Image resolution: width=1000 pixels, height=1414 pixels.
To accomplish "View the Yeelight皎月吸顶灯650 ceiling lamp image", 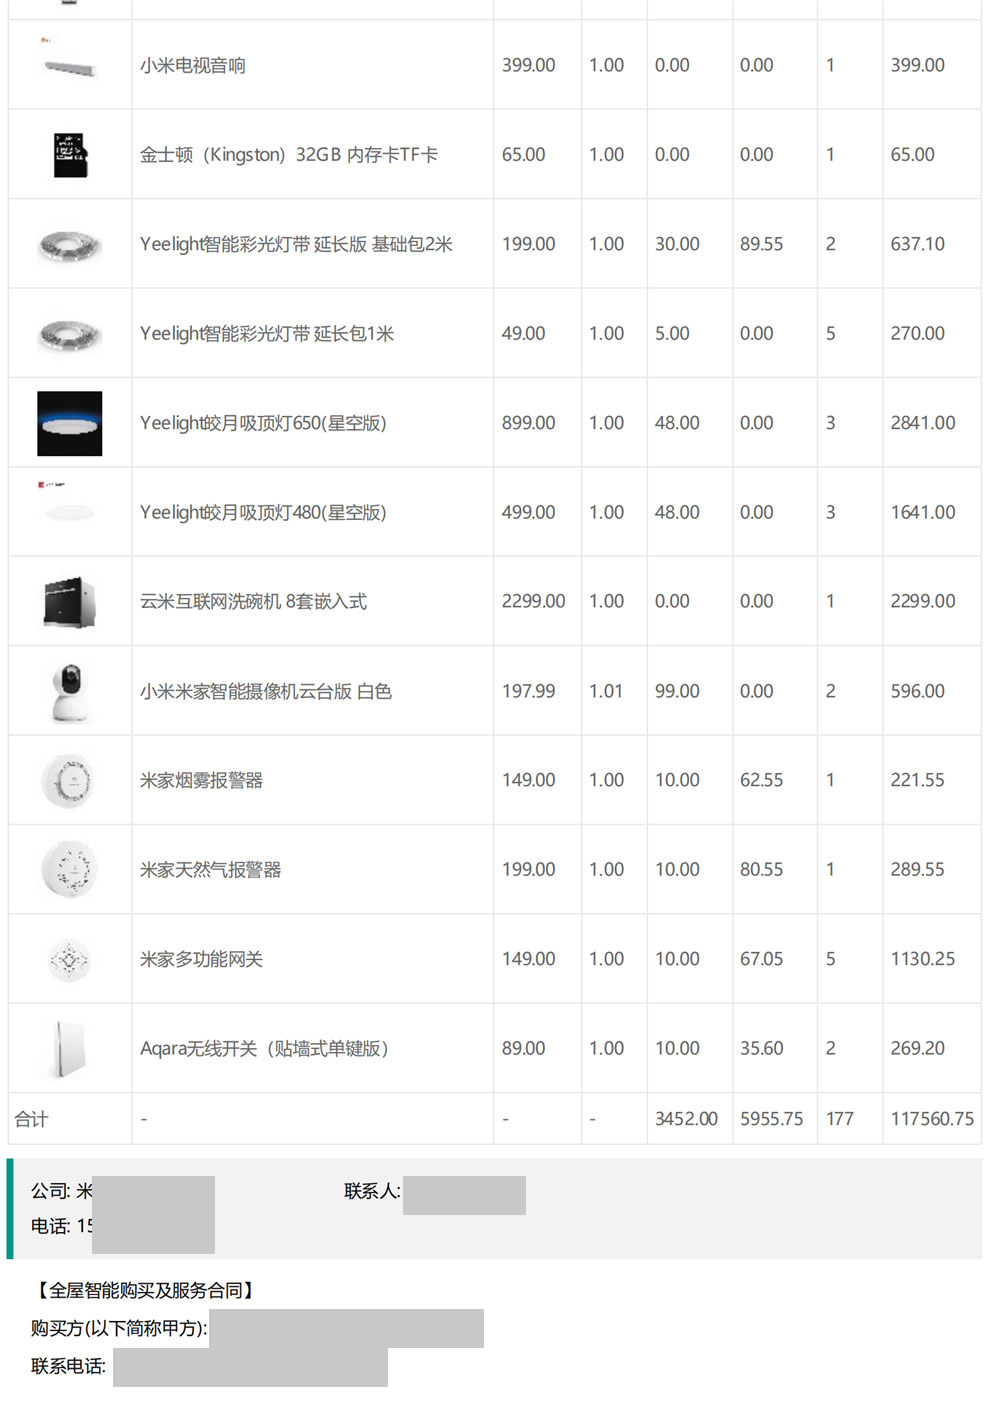I will [70, 424].
